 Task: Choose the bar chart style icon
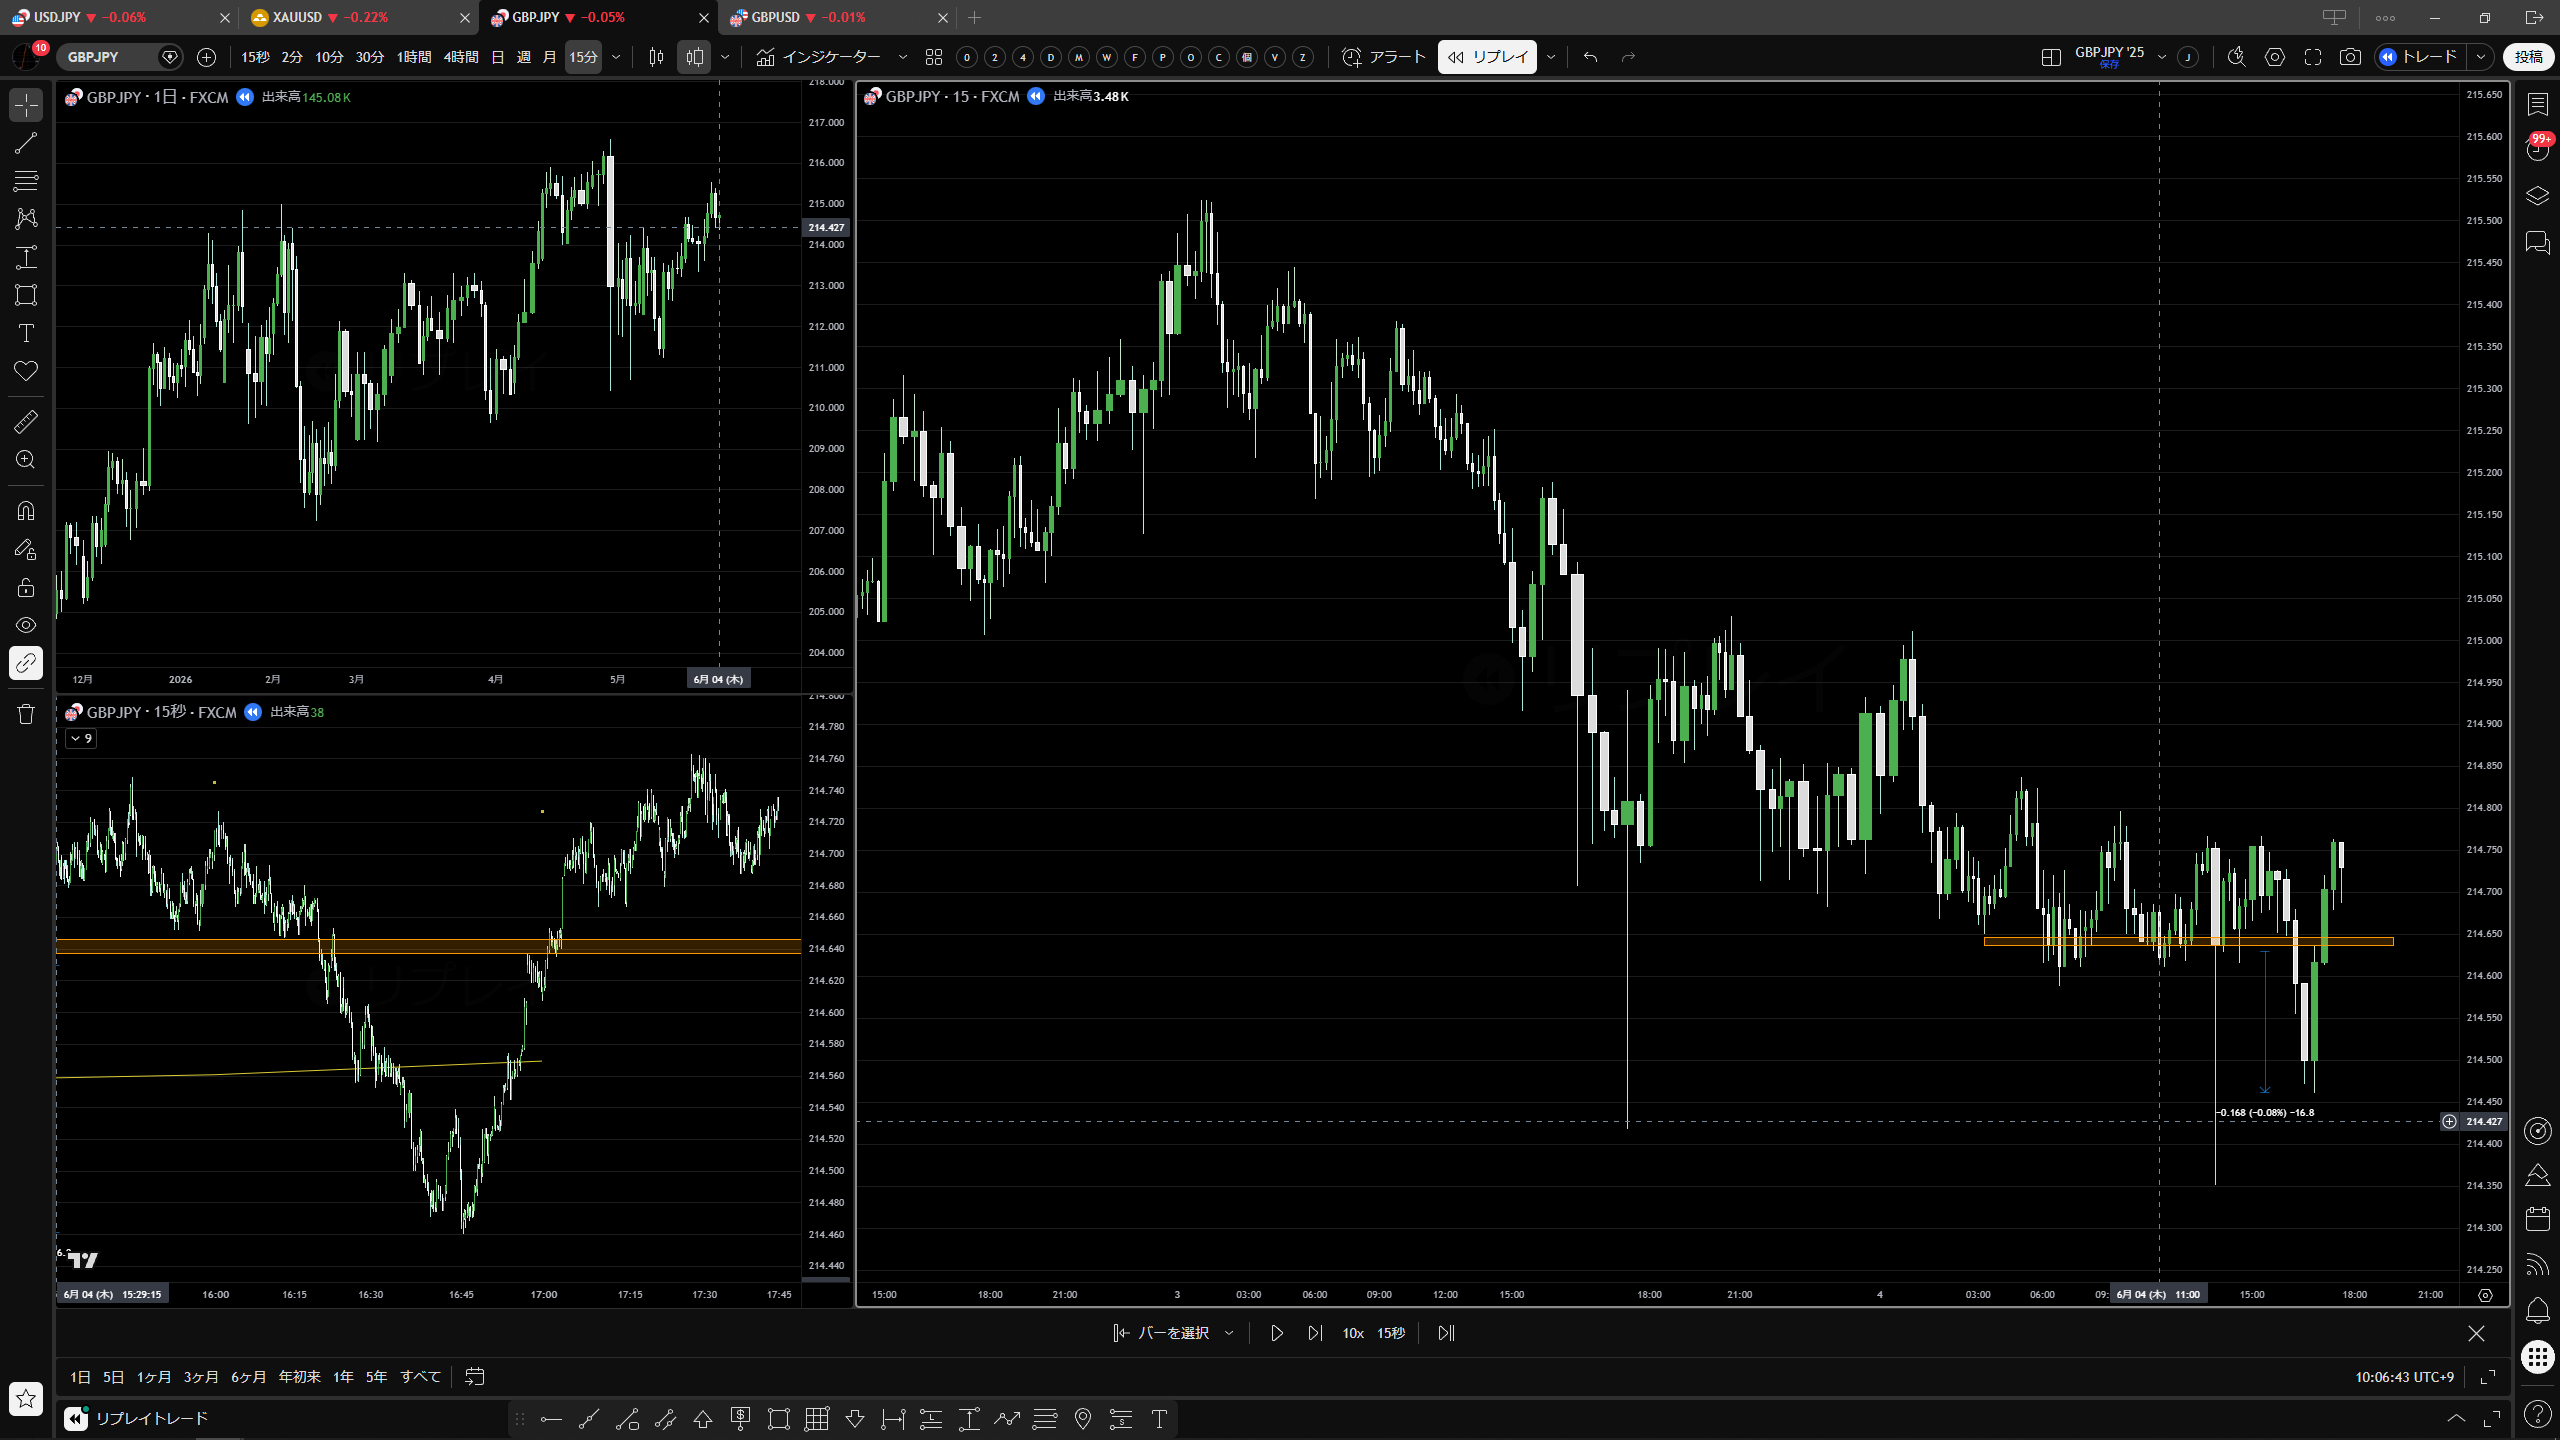point(656,57)
